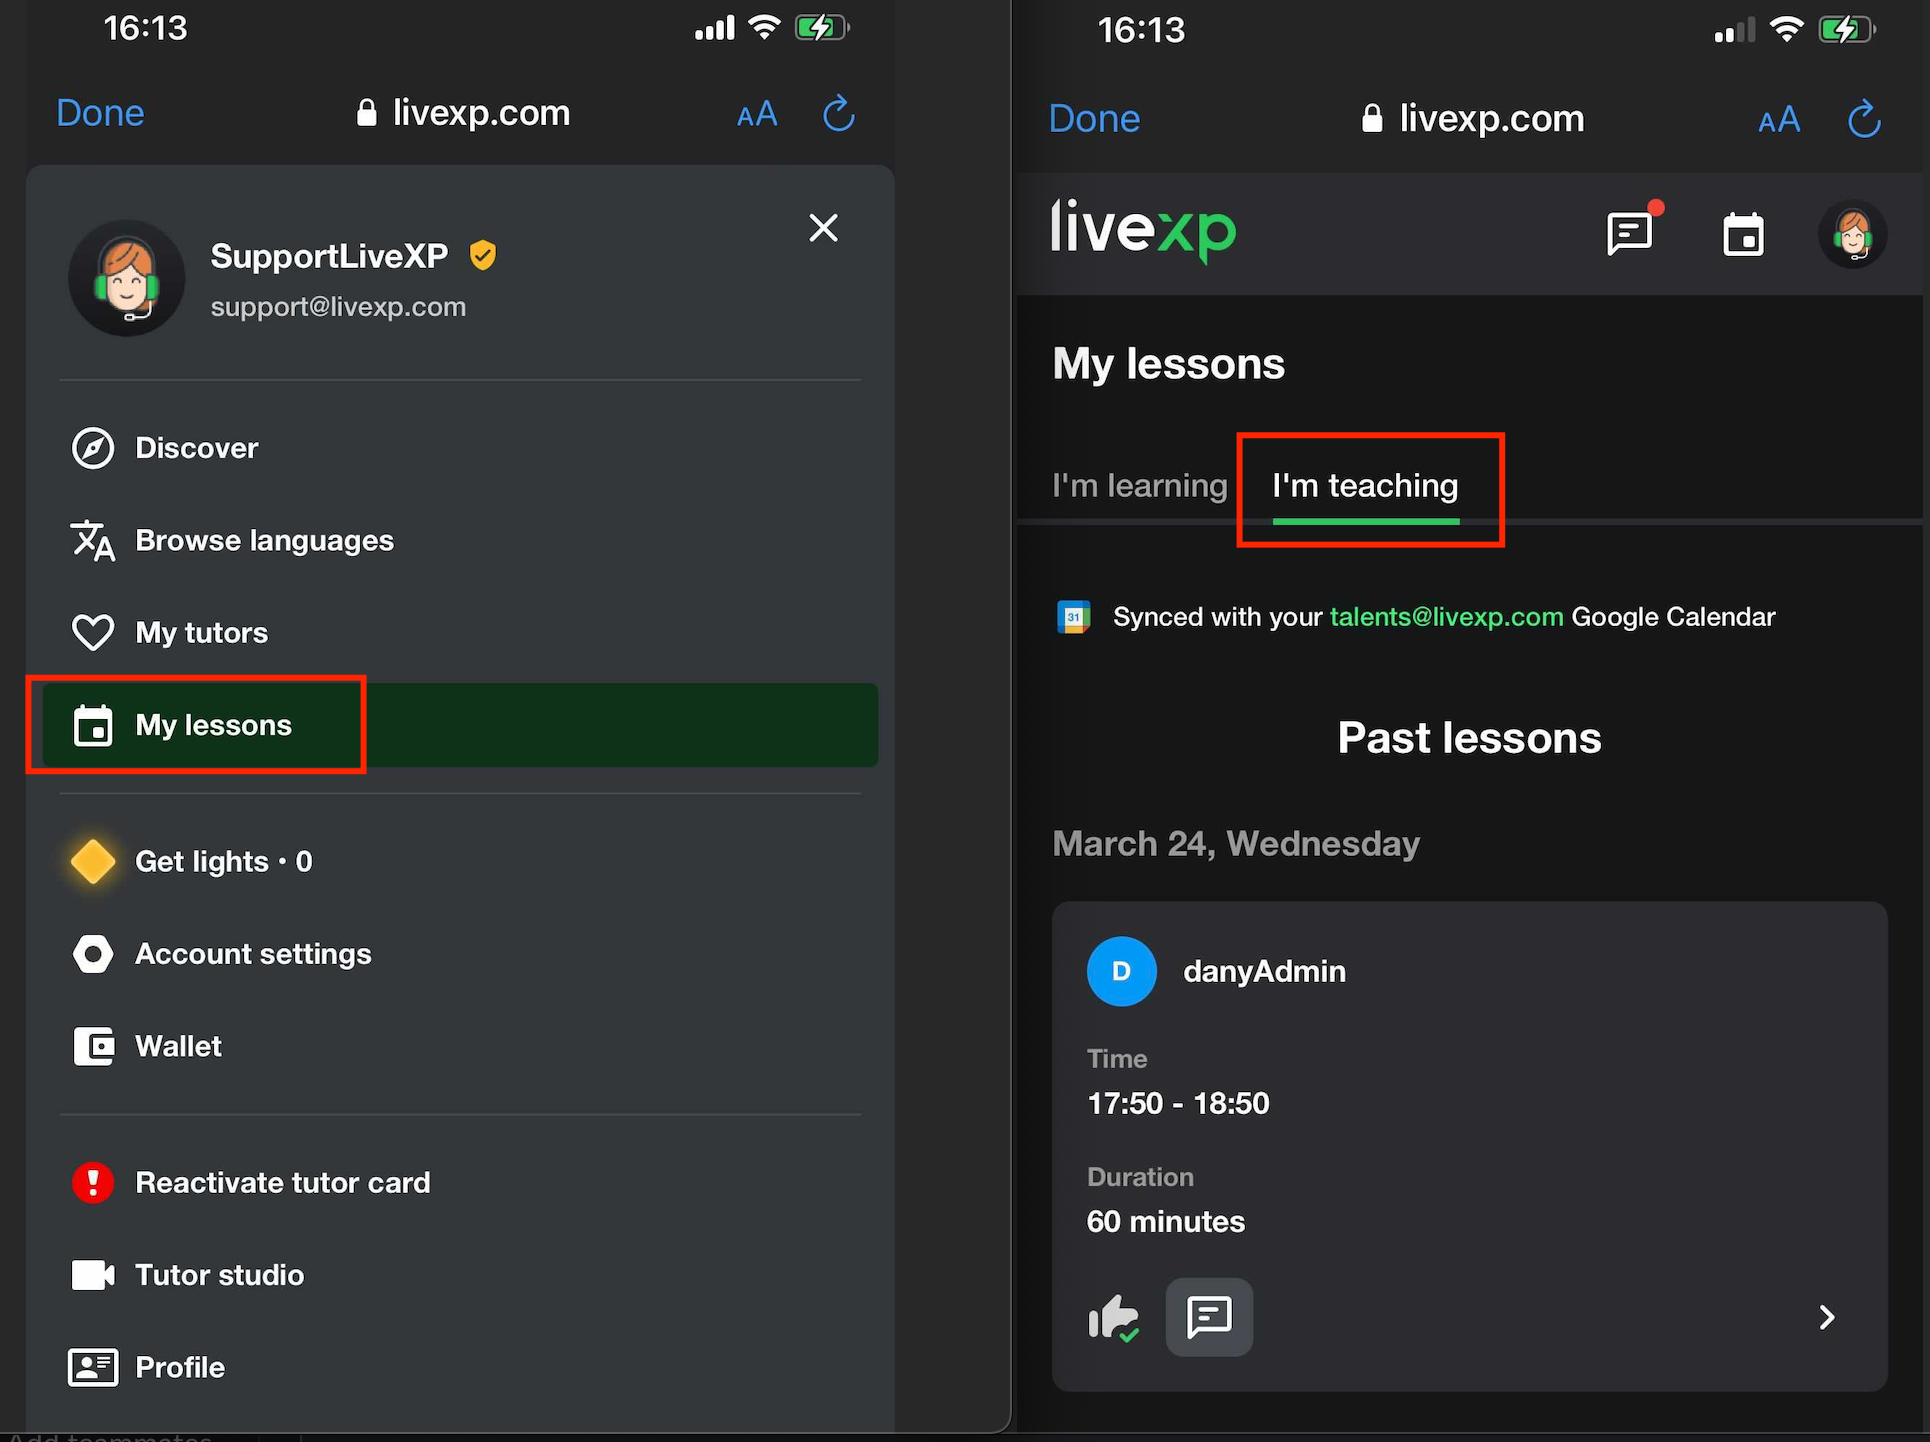Open Profile menu item

click(x=460, y=1367)
